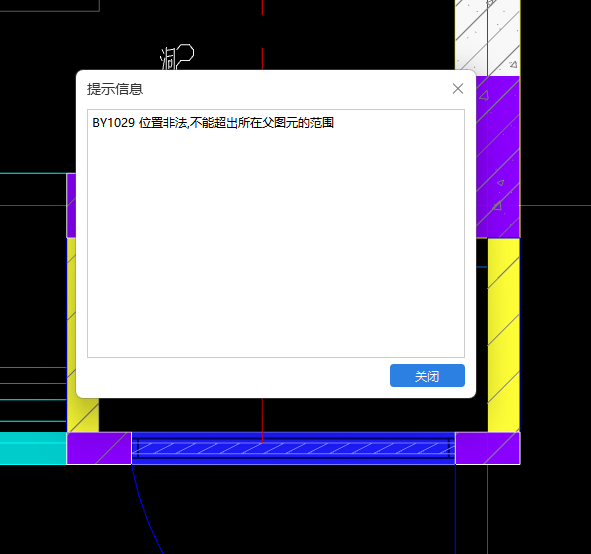Select the blue hatched window element in the bottom wall
The width and height of the screenshot is (591, 554).
(293, 448)
